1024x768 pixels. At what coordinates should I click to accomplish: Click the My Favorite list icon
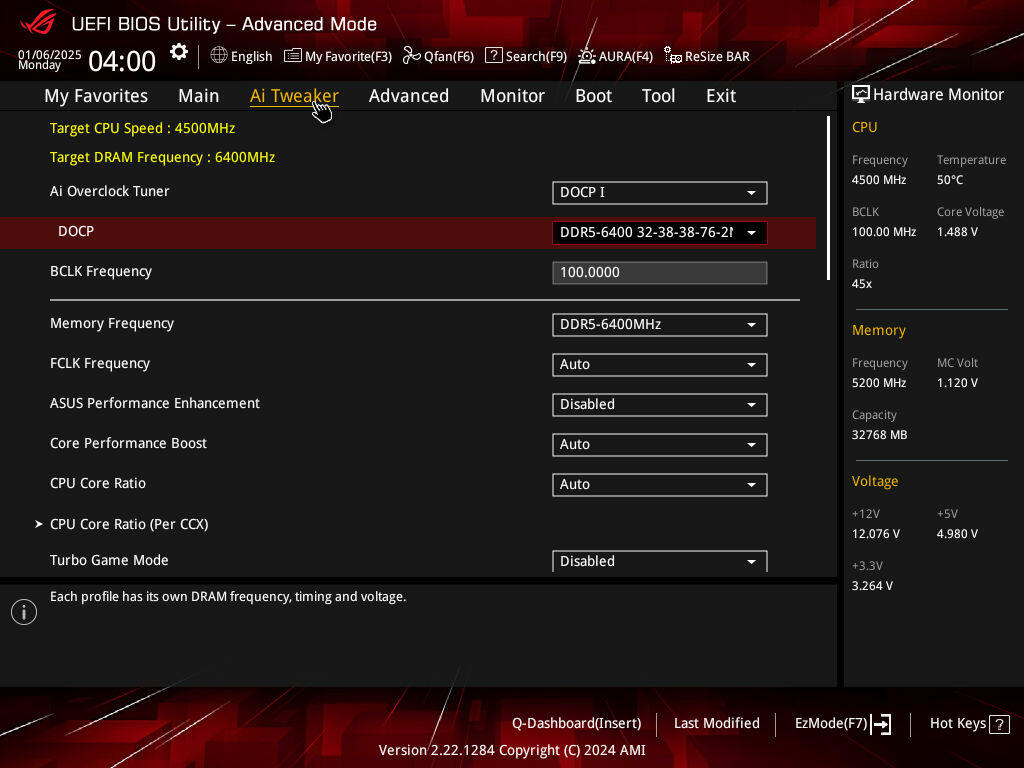293,56
